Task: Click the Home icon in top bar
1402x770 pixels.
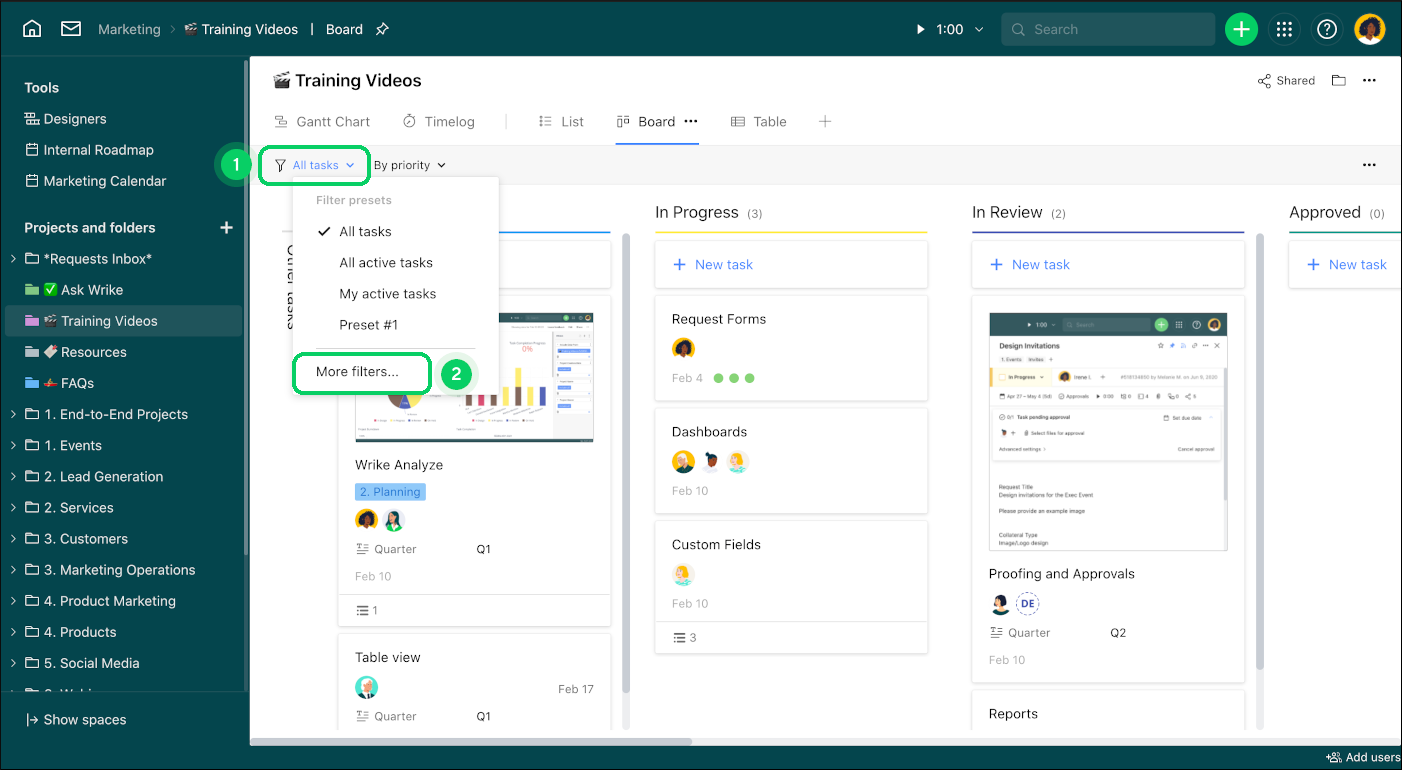Action: (32, 29)
